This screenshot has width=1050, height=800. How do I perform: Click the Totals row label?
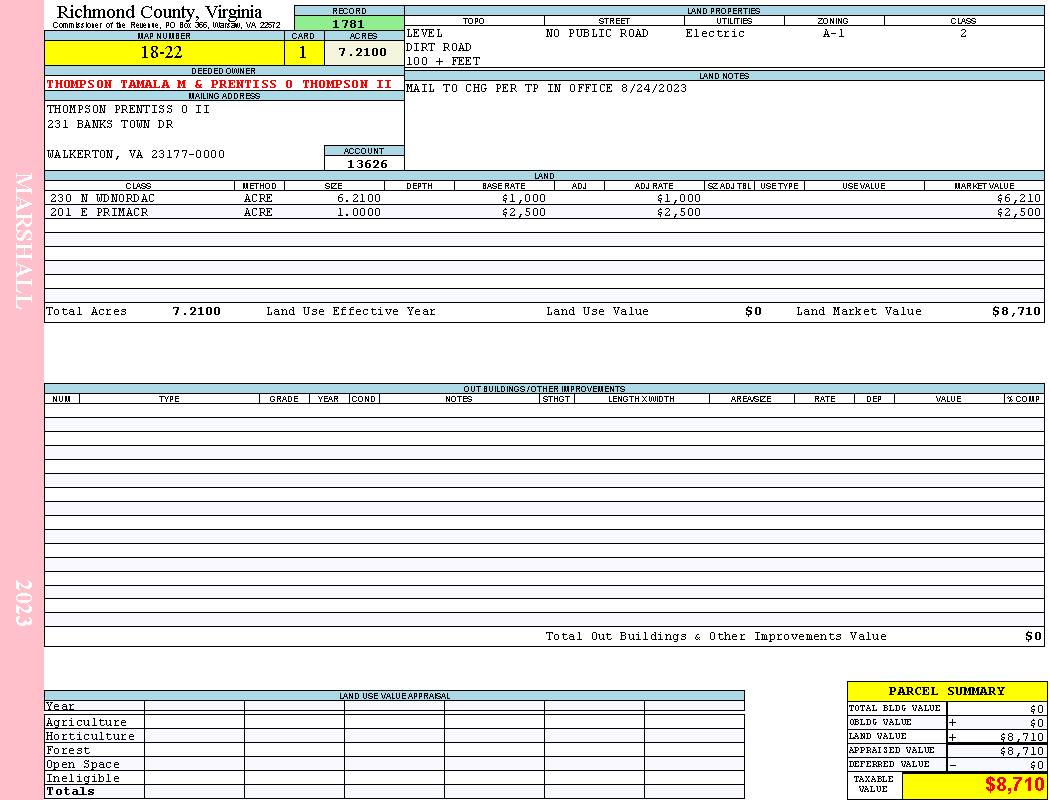(70, 791)
